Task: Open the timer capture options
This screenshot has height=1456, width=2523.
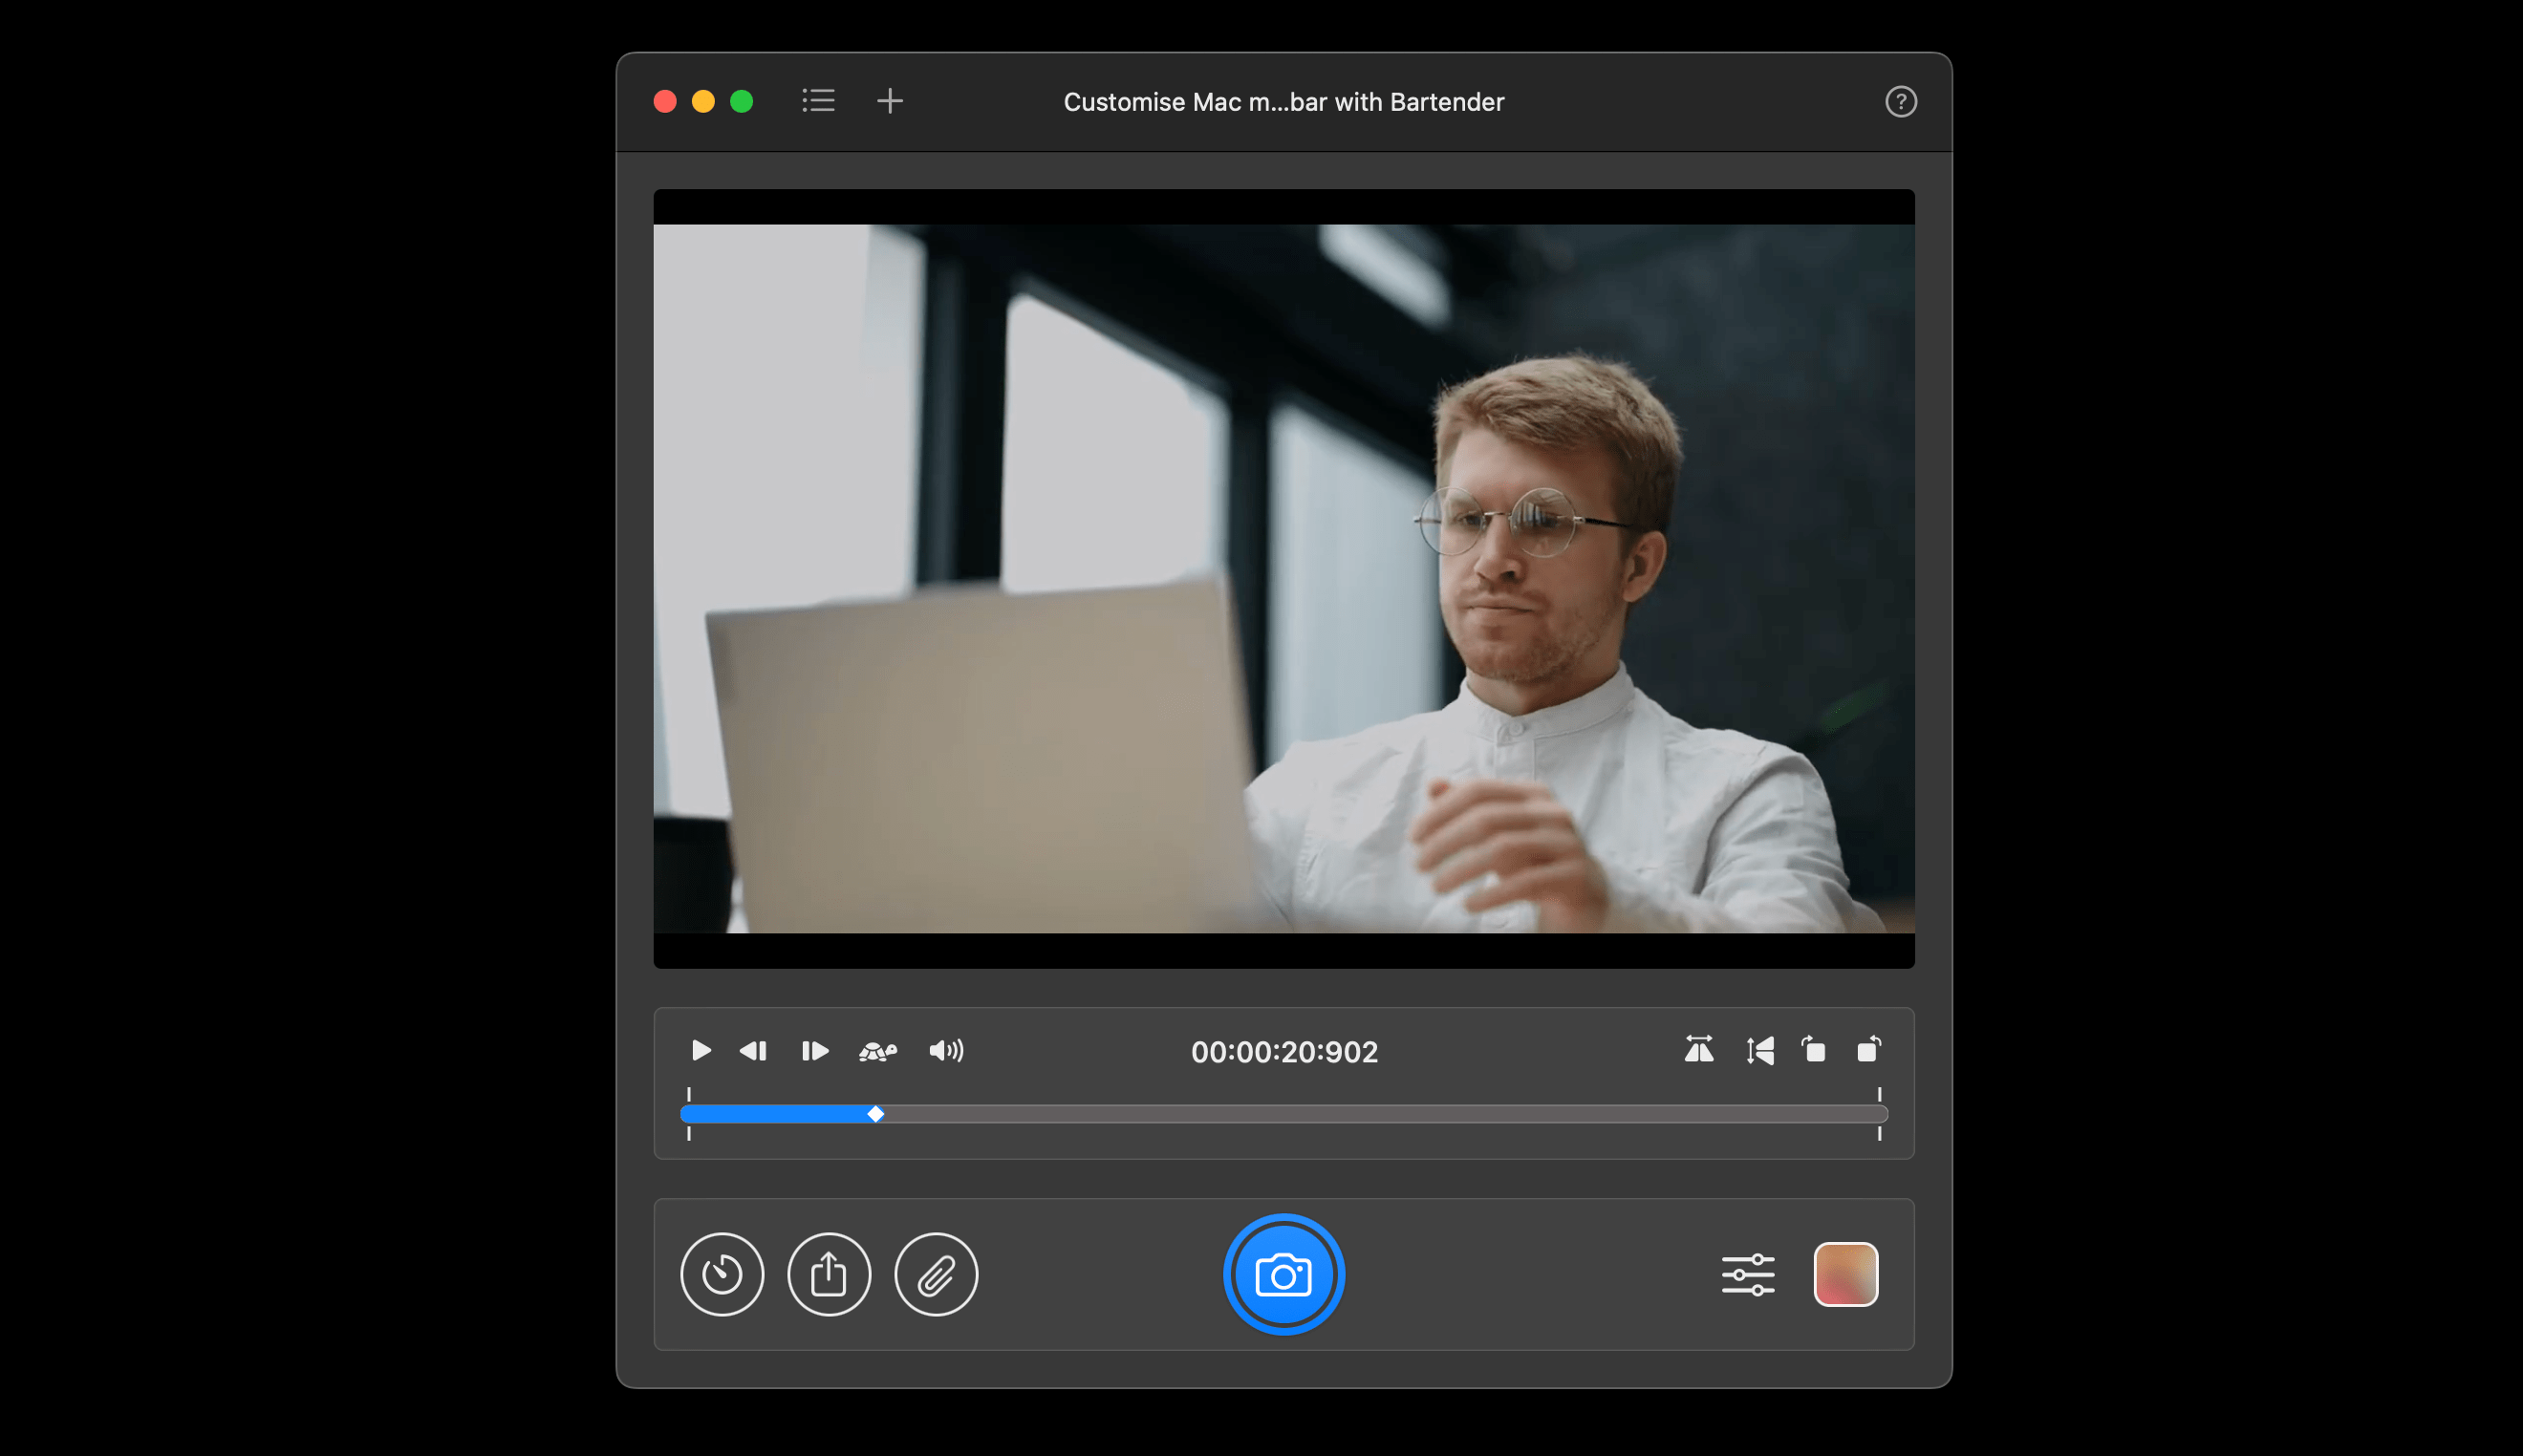Action: 722,1274
